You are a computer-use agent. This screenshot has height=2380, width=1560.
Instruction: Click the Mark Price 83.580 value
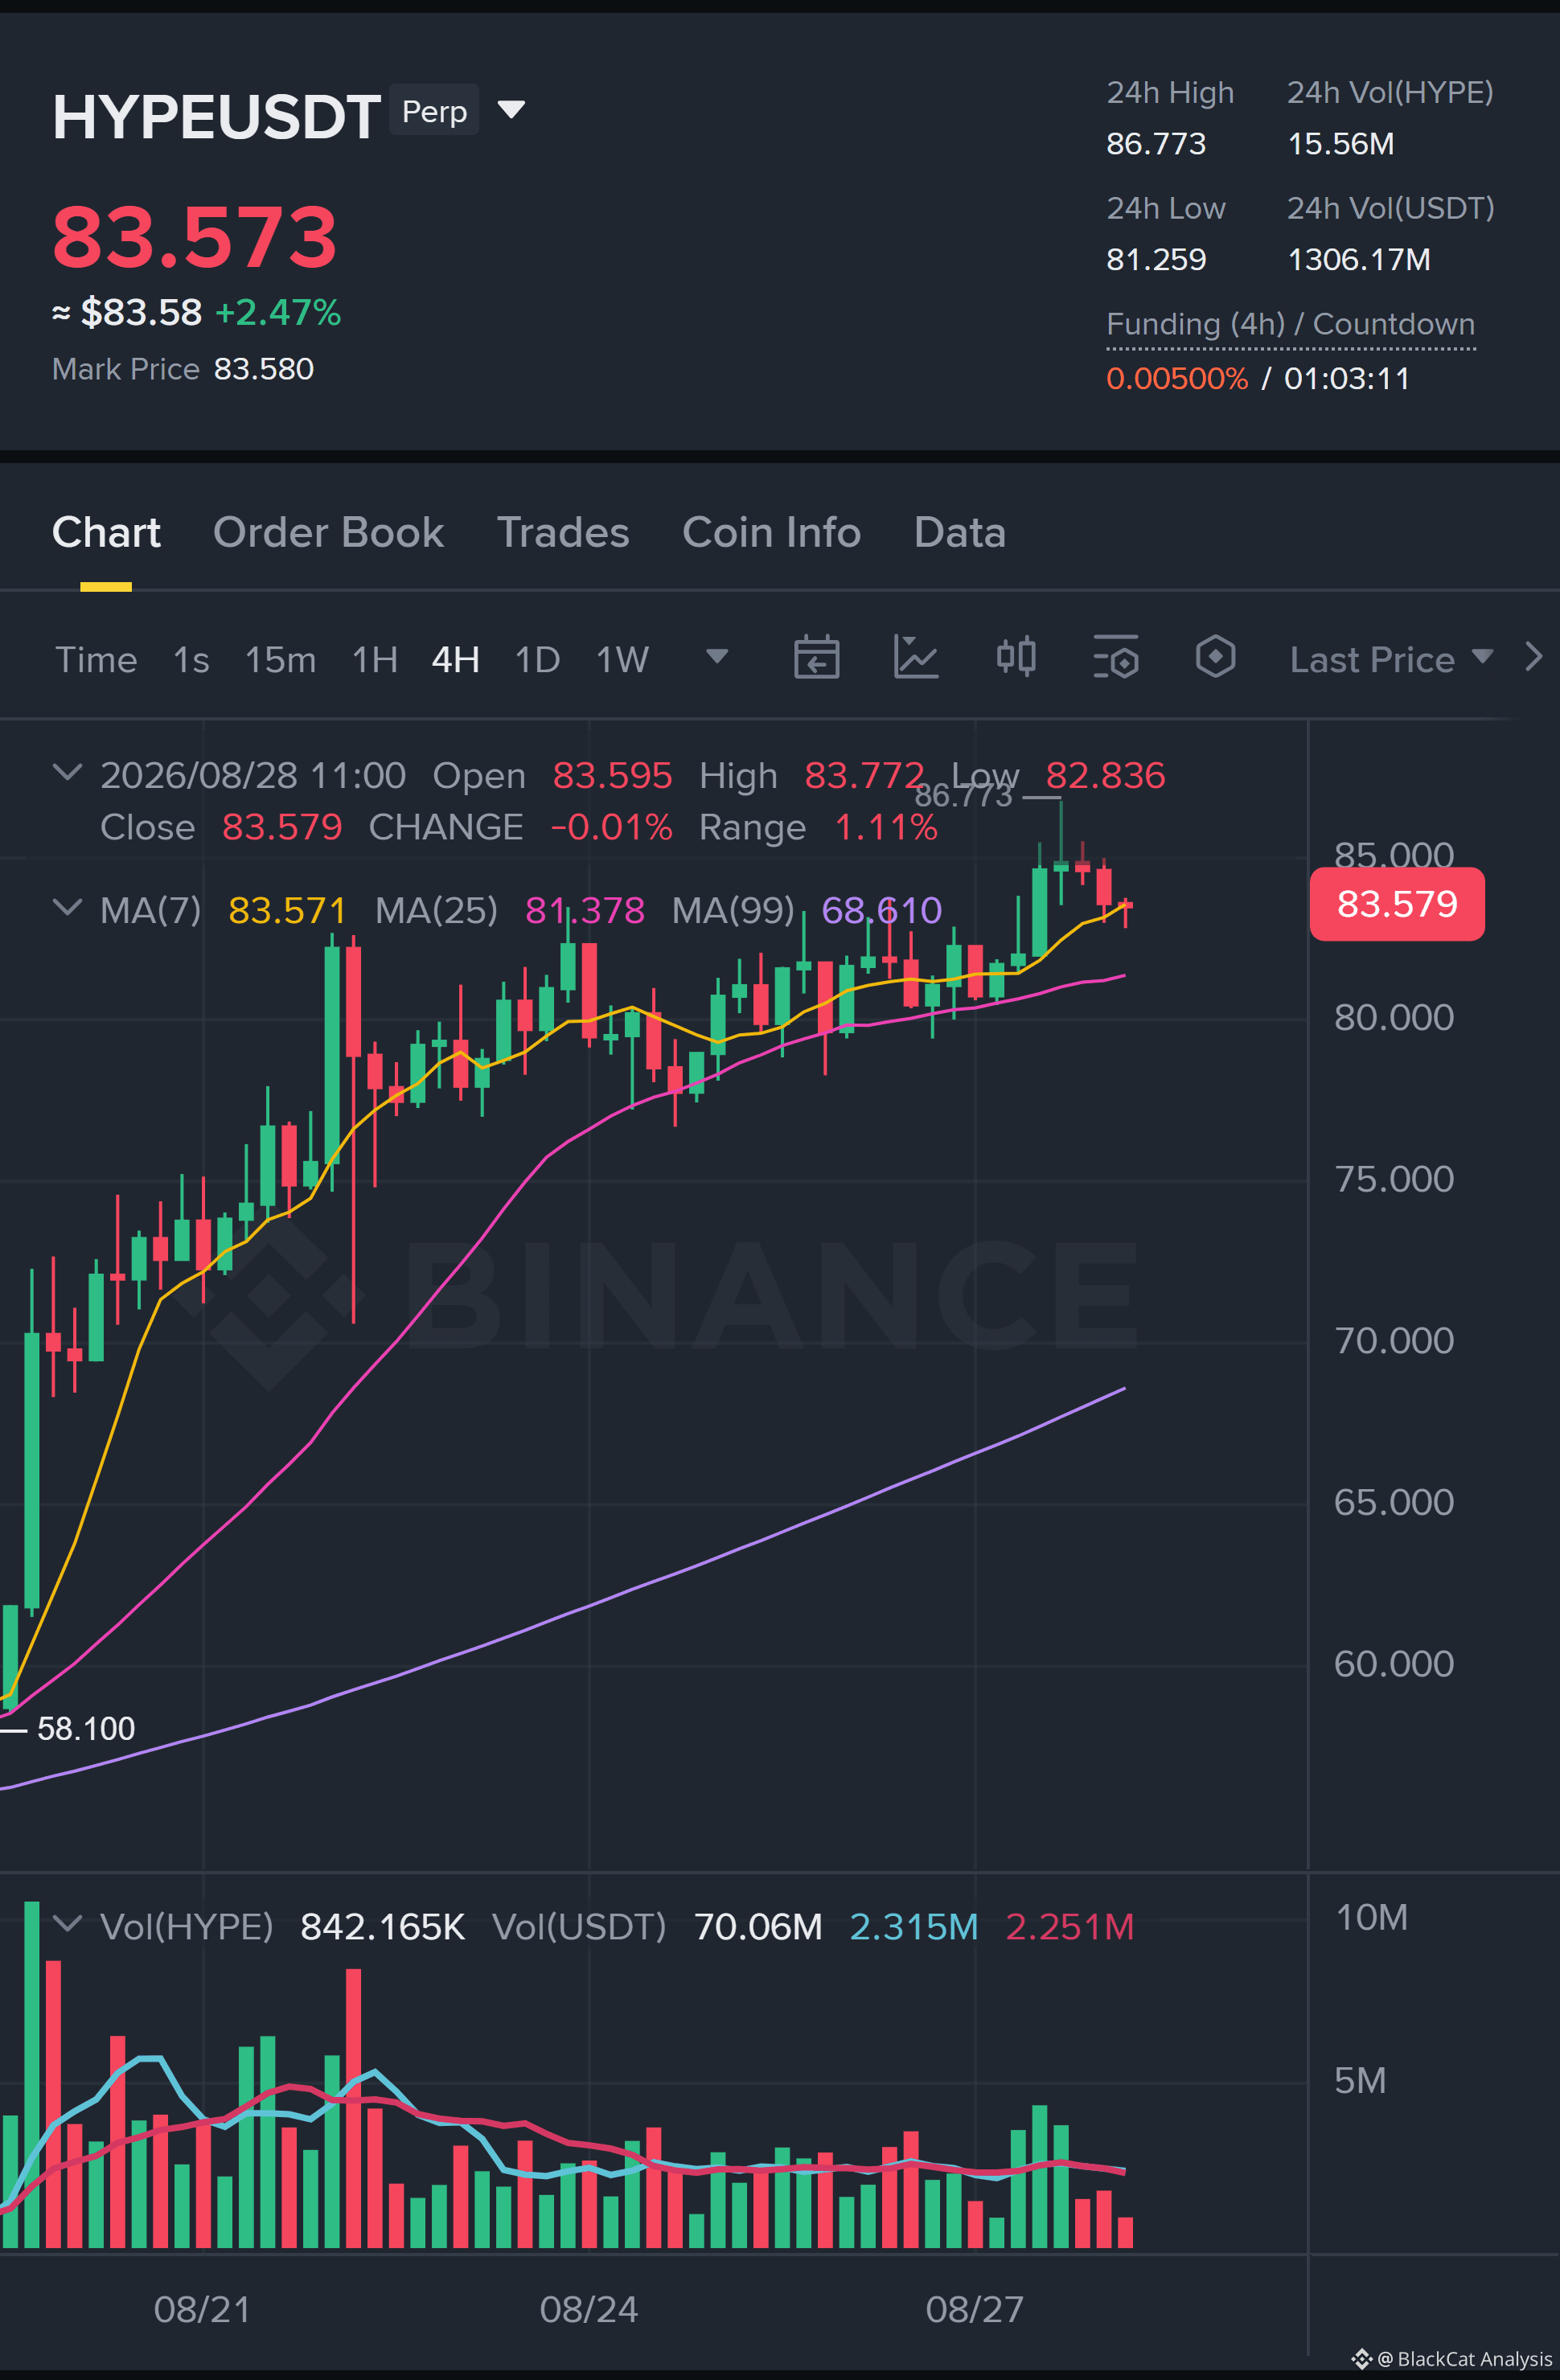pyautogui.click(x=264, y=369)
